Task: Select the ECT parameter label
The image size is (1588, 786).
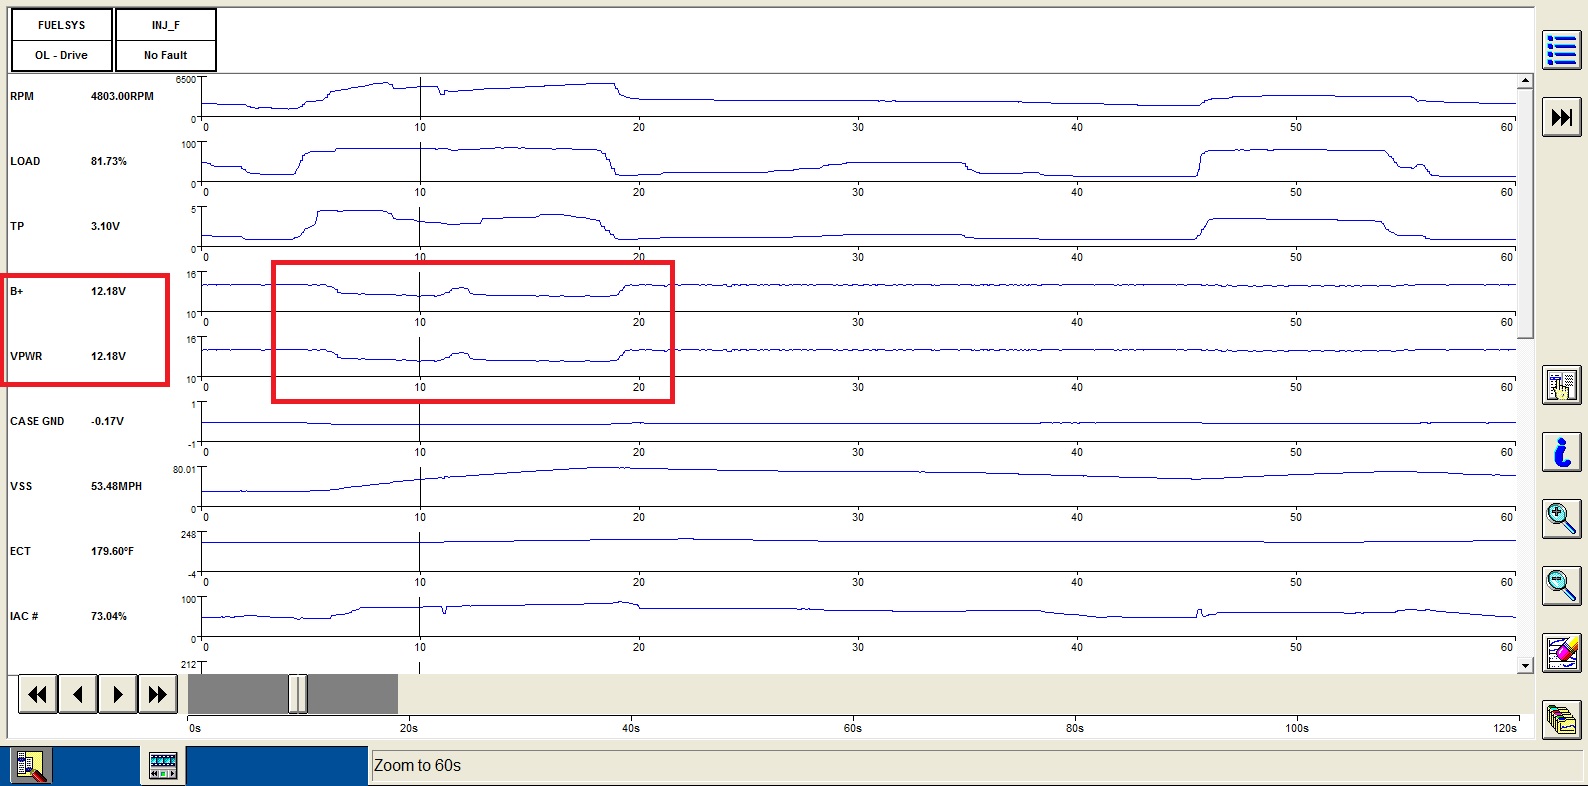Action: coord(20,551)
